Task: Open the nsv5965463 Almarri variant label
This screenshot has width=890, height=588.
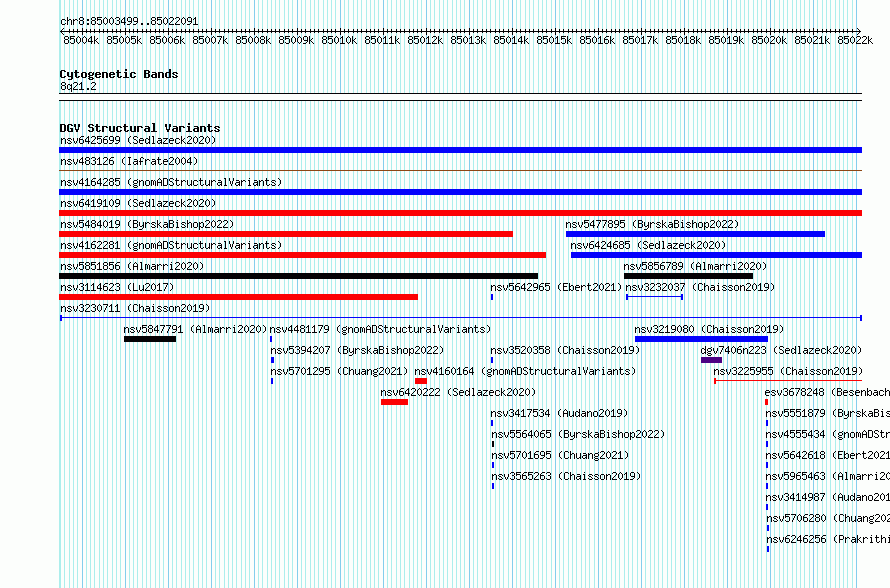Action: pyautogui.click(x=828, y=476)
